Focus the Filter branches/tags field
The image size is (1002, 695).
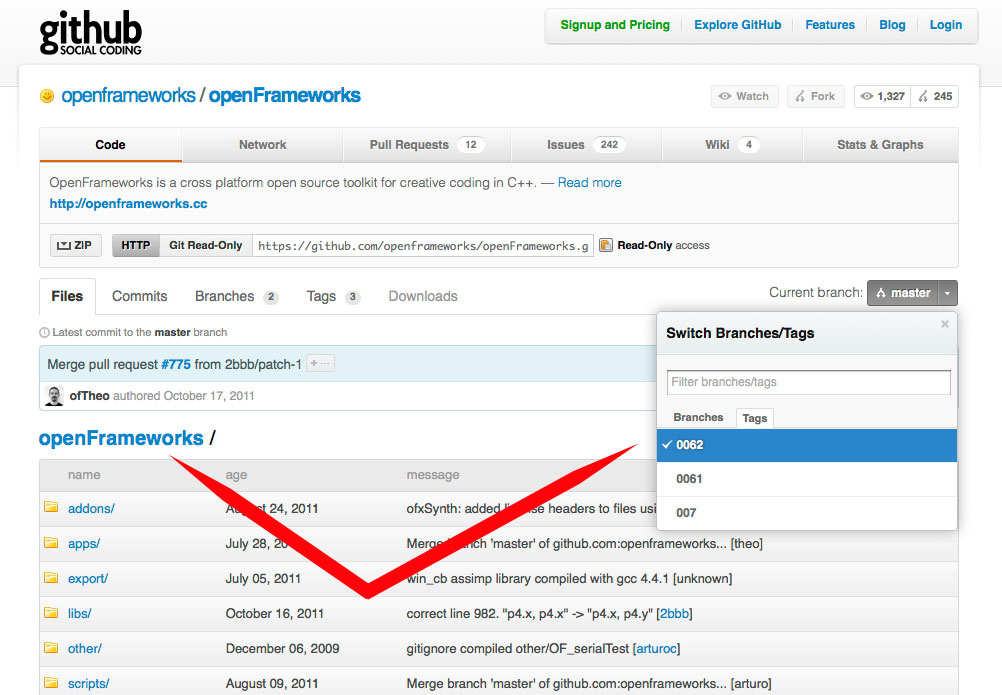pyautogui.click(x=808, y=382)
